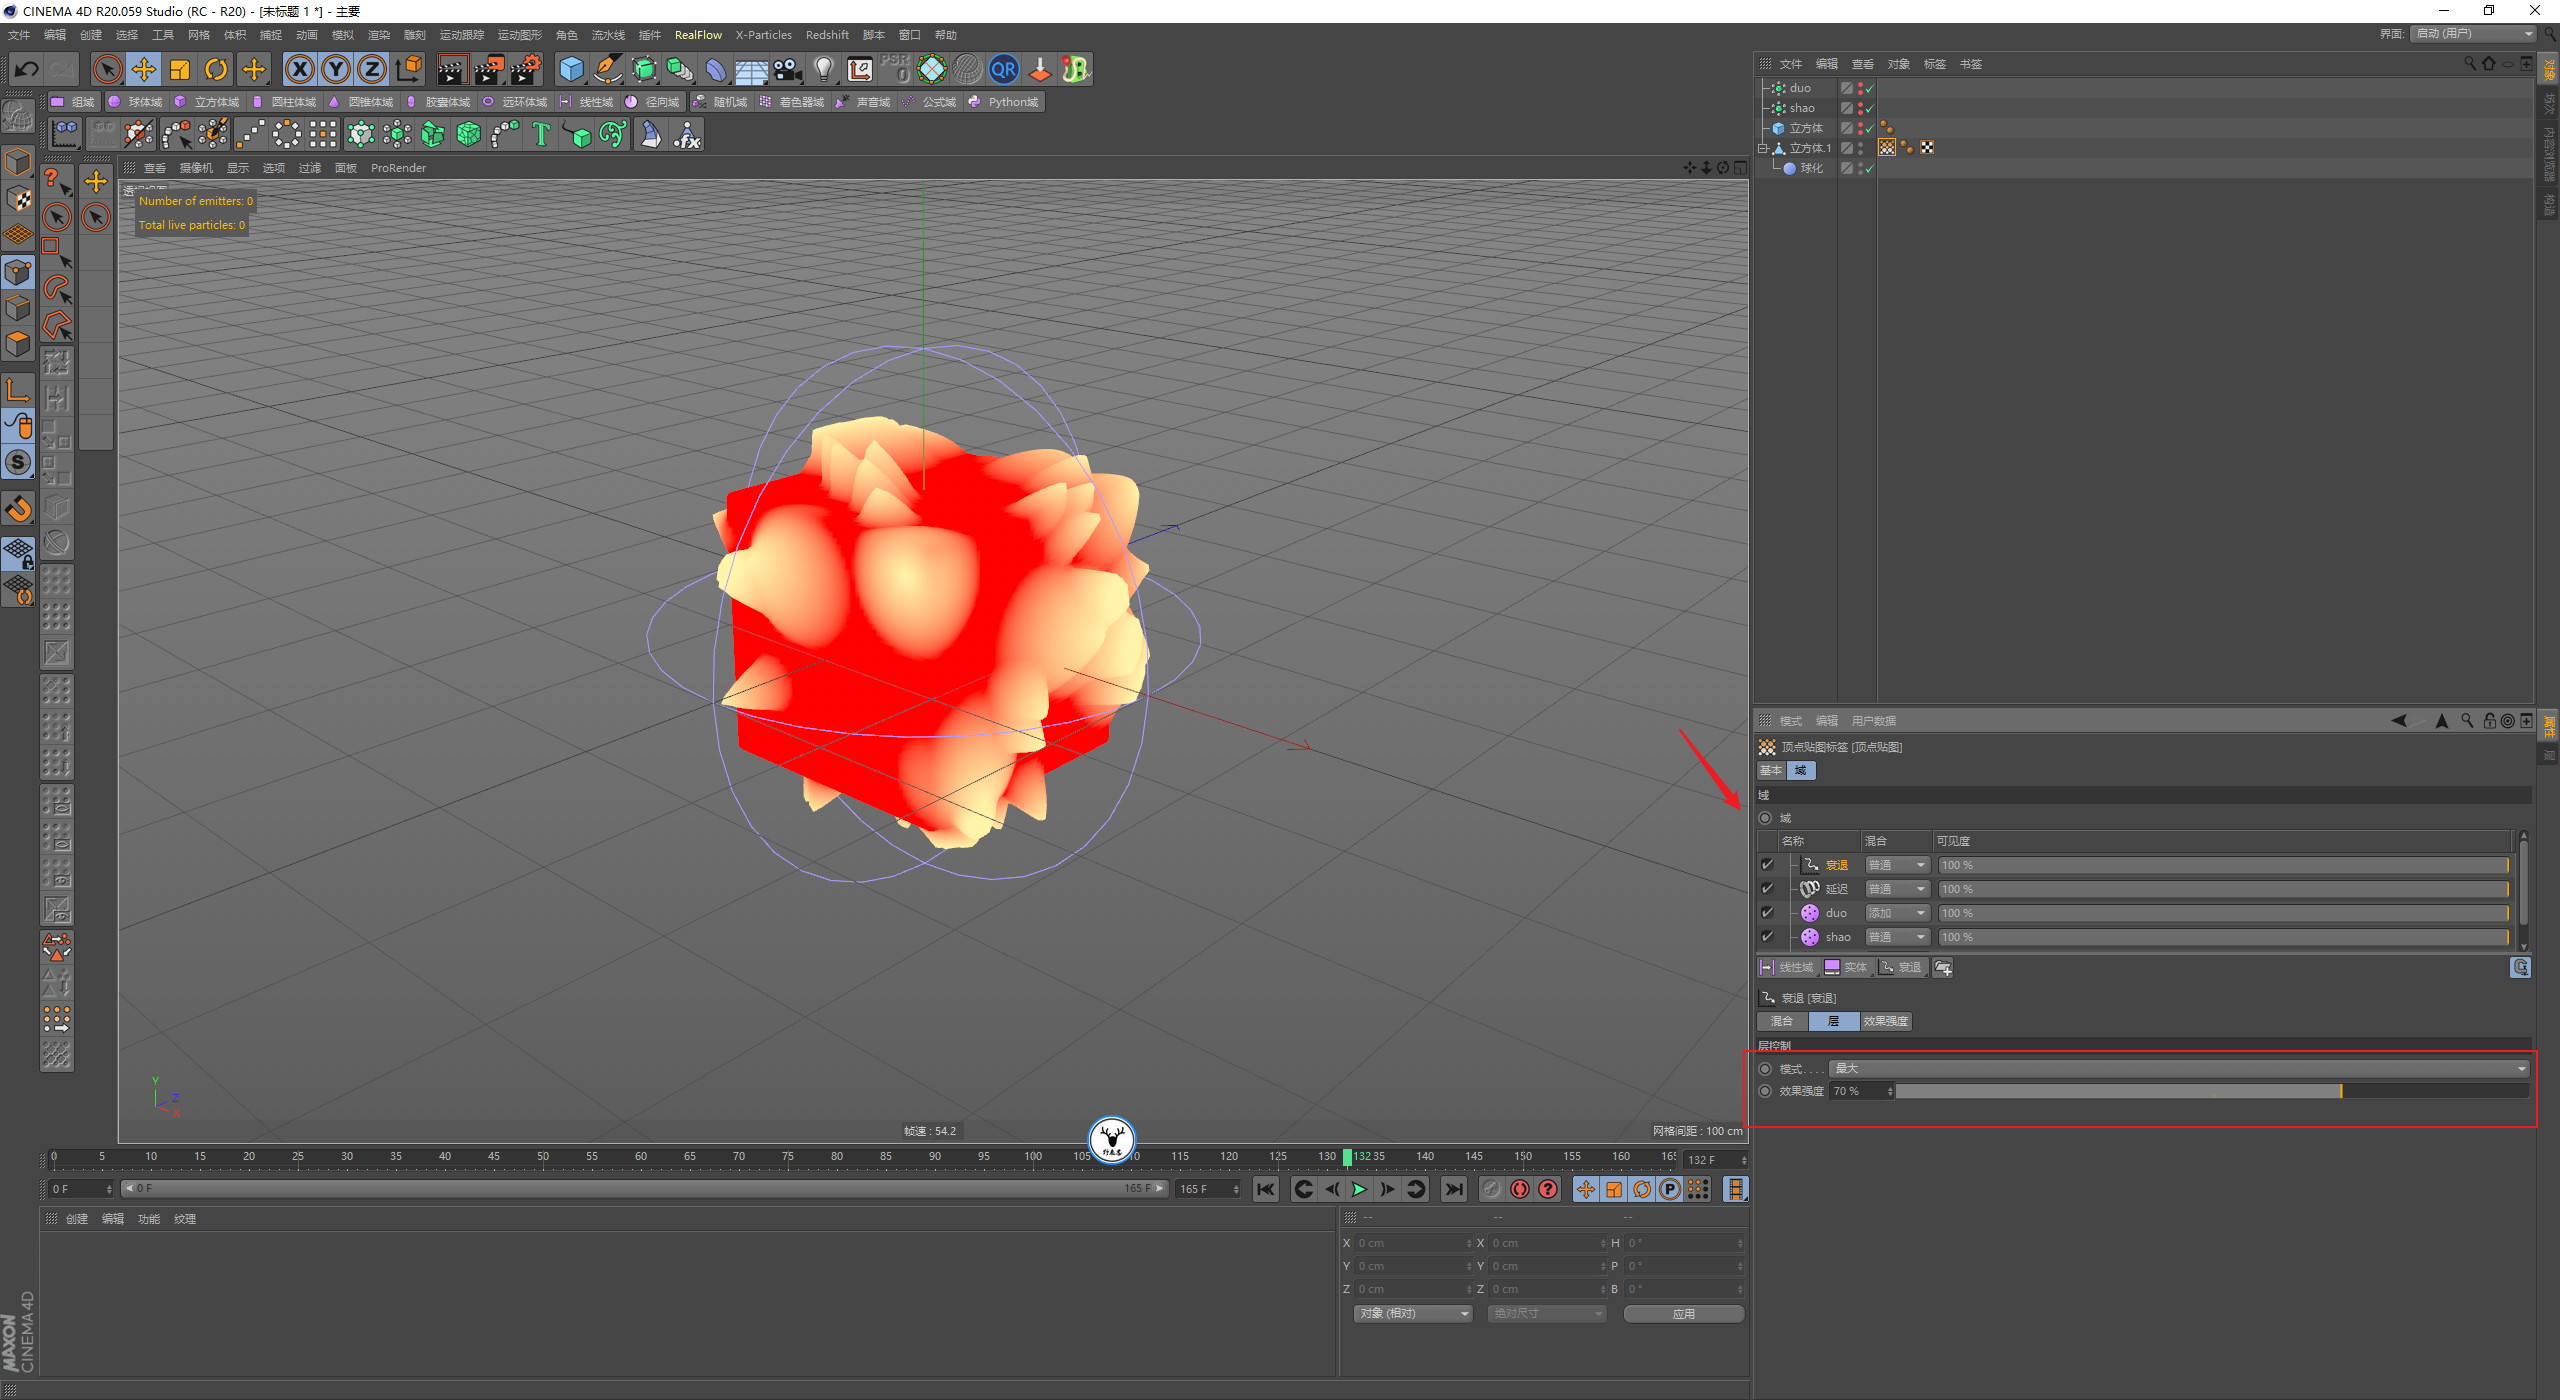Disable the duo field layer checkbox
Image resolution: width=2560 pixels, height=1400 pixels.
1767,913
